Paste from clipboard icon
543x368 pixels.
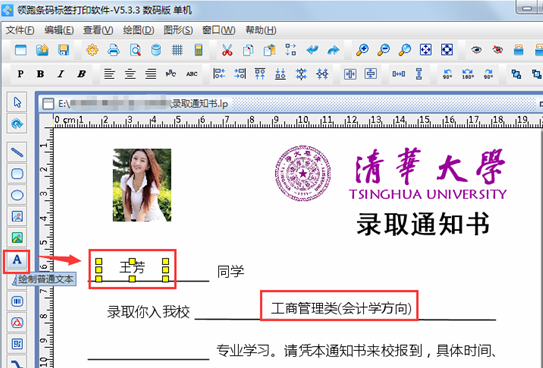tap(269, 50)
